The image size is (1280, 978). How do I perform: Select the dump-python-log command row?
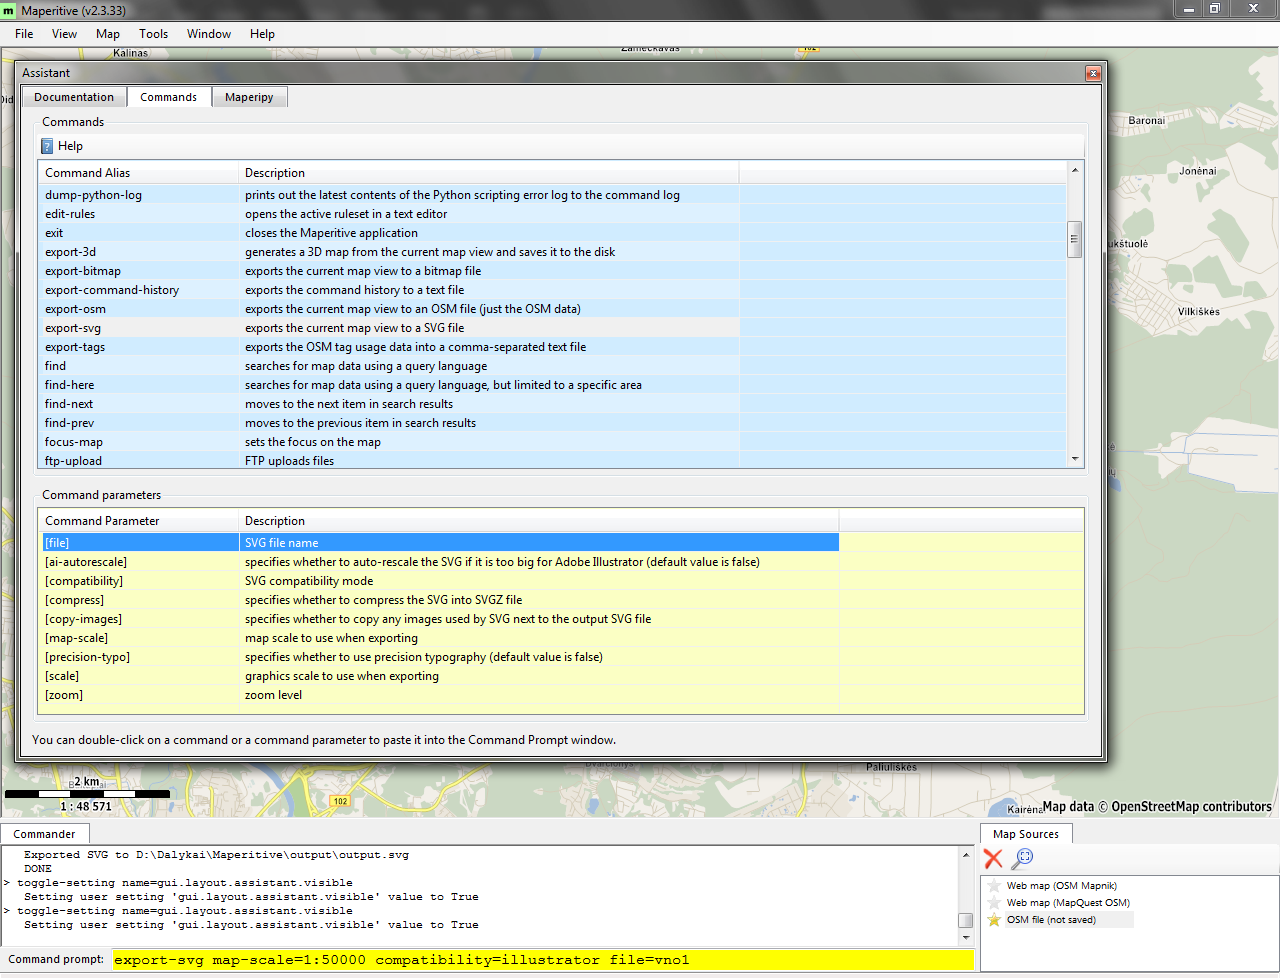552,195
